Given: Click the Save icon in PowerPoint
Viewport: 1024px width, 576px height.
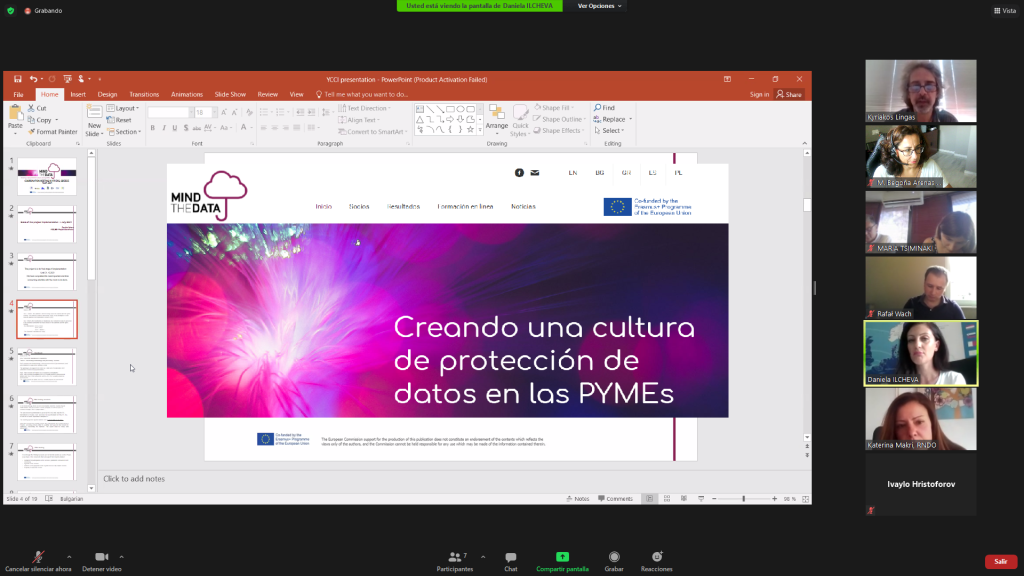Looking at the screenshot, I should (x=18, y=79).
